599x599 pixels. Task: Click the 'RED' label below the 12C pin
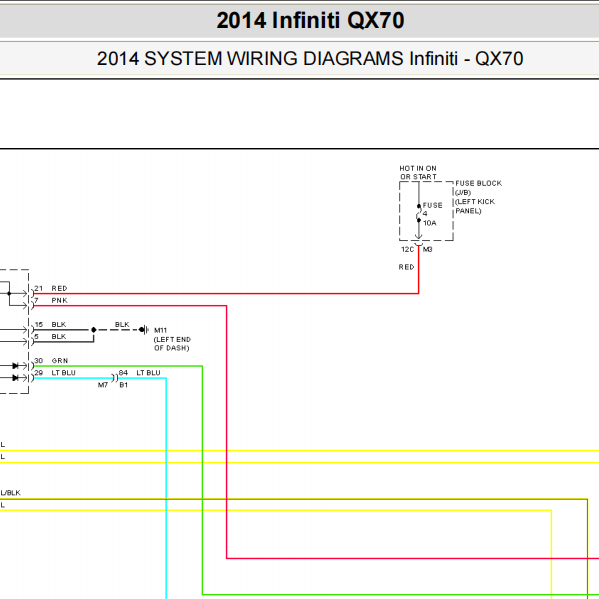click(x=406, y=267)
